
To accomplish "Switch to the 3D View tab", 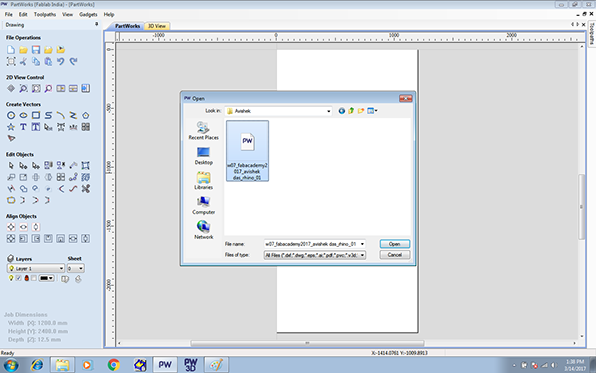I will click(x=157, y=26).
